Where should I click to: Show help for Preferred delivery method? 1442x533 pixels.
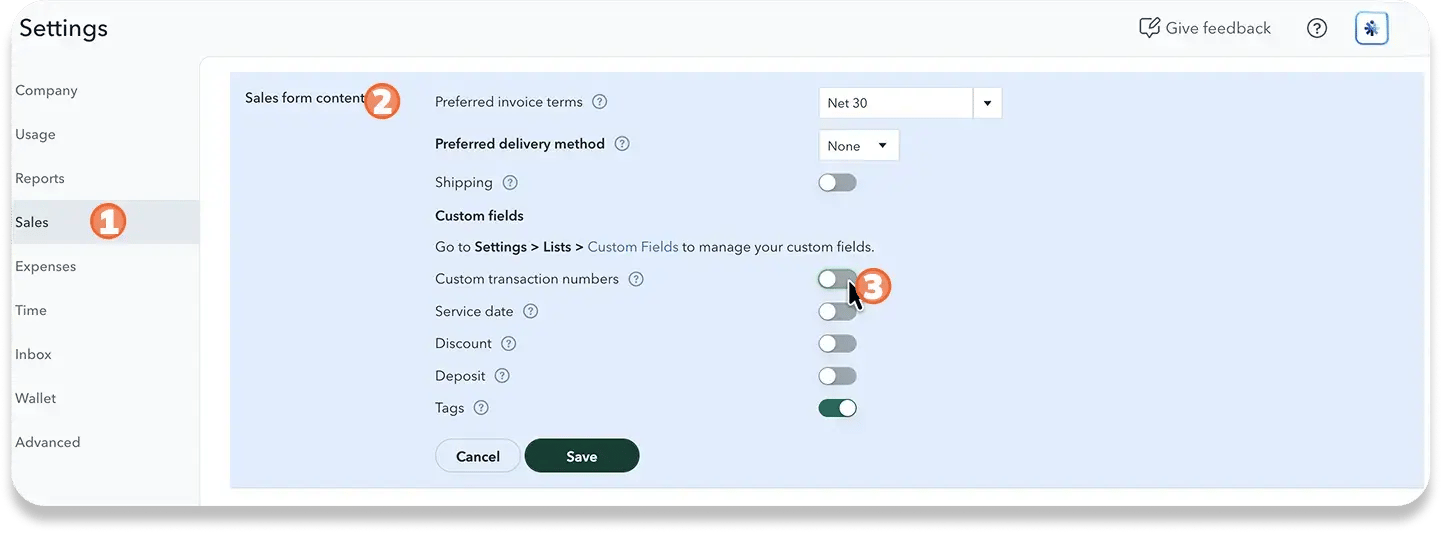pos(622,144)
